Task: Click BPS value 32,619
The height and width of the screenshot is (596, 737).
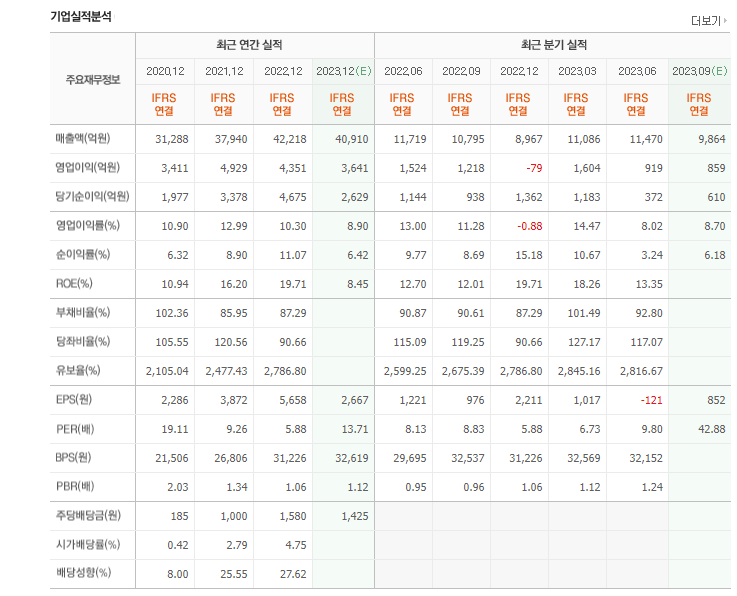Action: [x=352, y=458]
